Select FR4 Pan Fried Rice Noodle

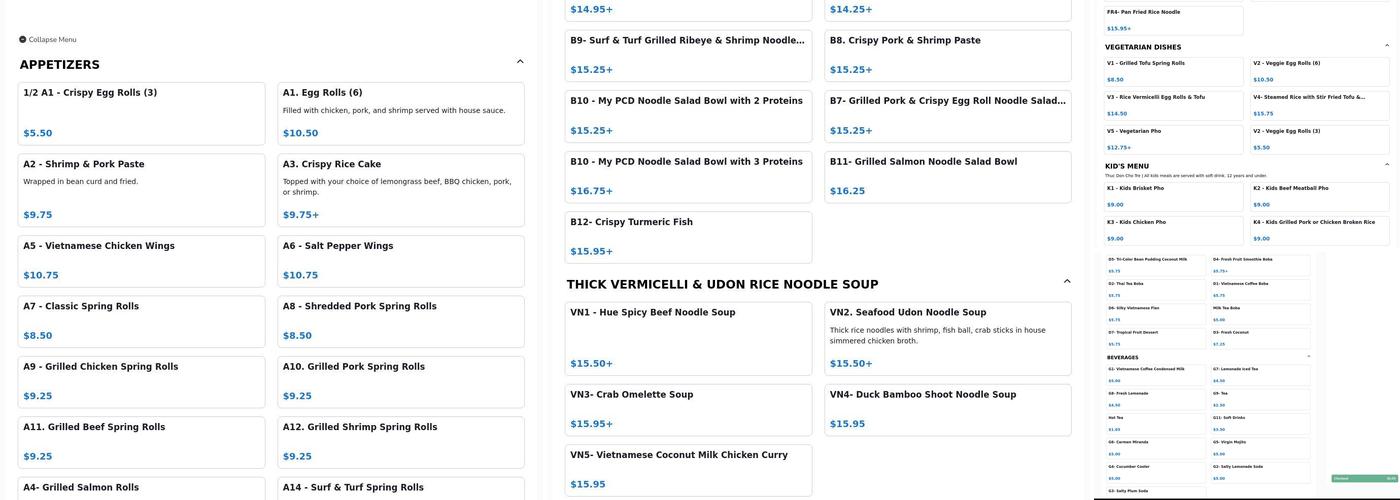pos(1174,20)
